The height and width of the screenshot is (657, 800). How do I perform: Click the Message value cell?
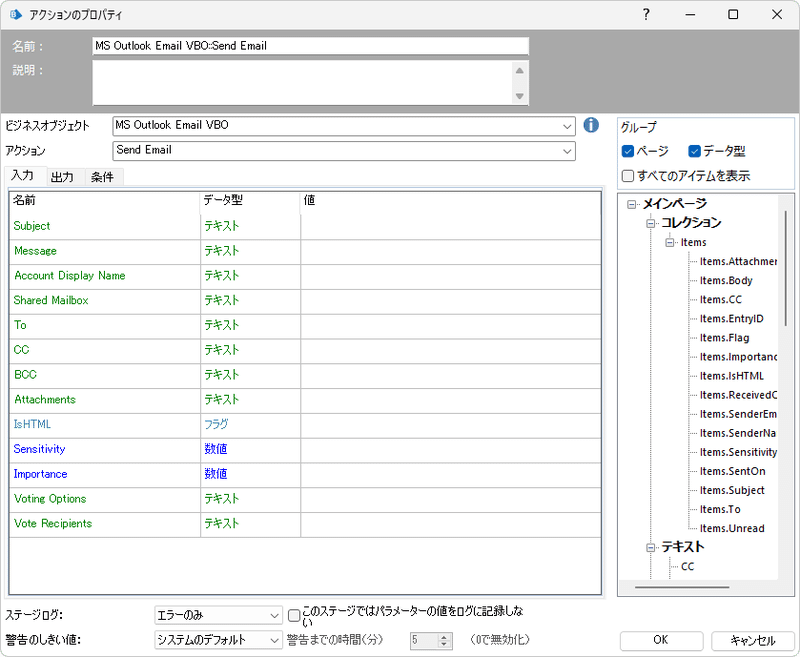(x=451, y=252)
